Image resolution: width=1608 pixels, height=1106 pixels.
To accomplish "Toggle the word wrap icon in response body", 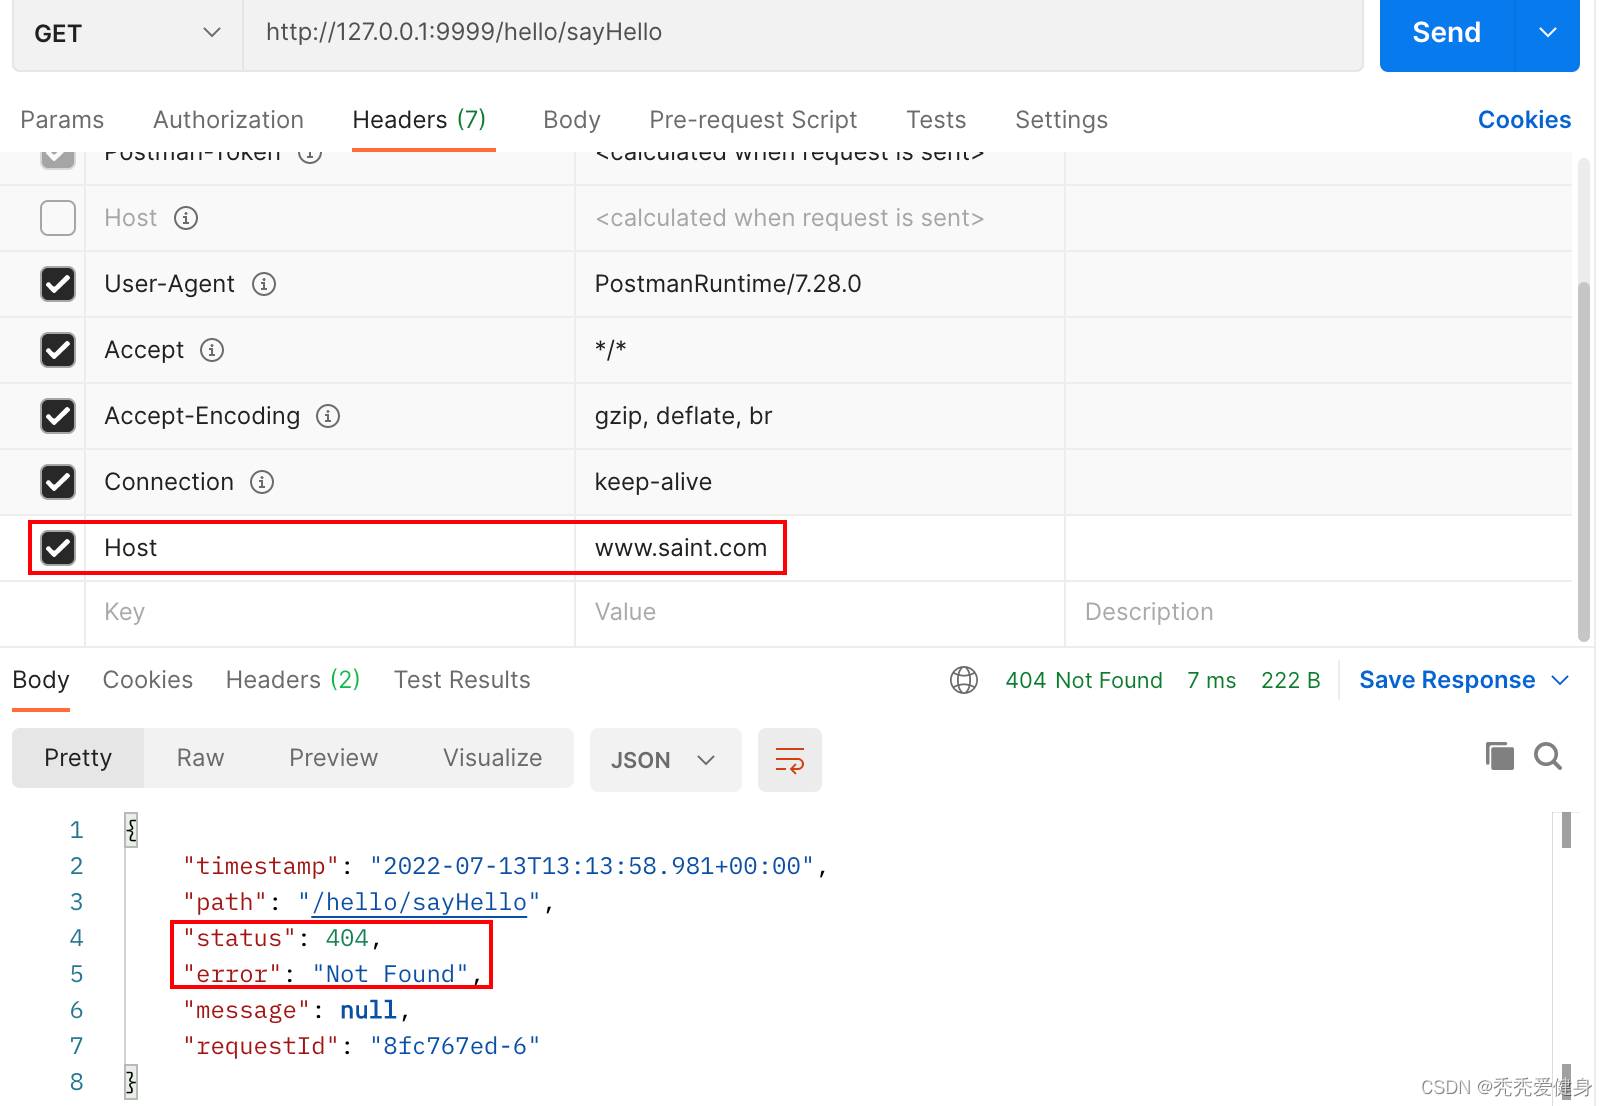I will (790, 760).
